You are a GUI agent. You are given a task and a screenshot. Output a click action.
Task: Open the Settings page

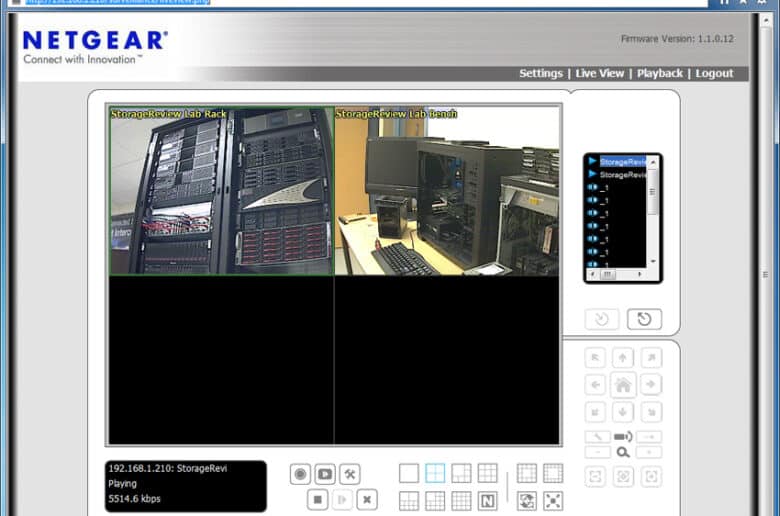coord(541,74)
